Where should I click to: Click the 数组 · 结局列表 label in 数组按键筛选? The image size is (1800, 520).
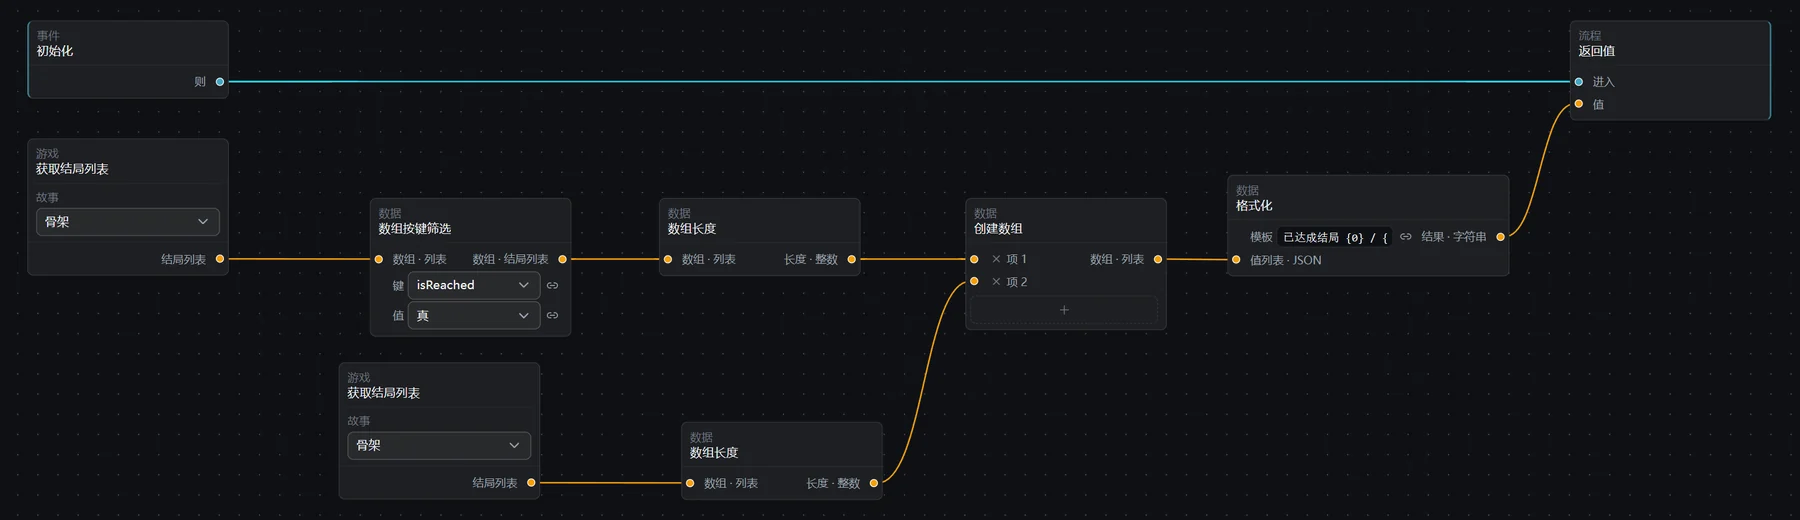[510, 259]
